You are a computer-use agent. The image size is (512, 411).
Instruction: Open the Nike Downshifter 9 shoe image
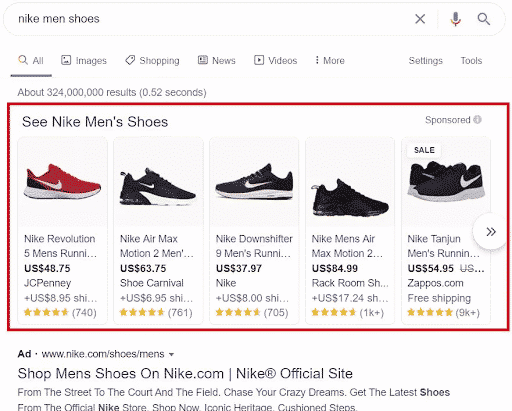(x=254, y=182)
